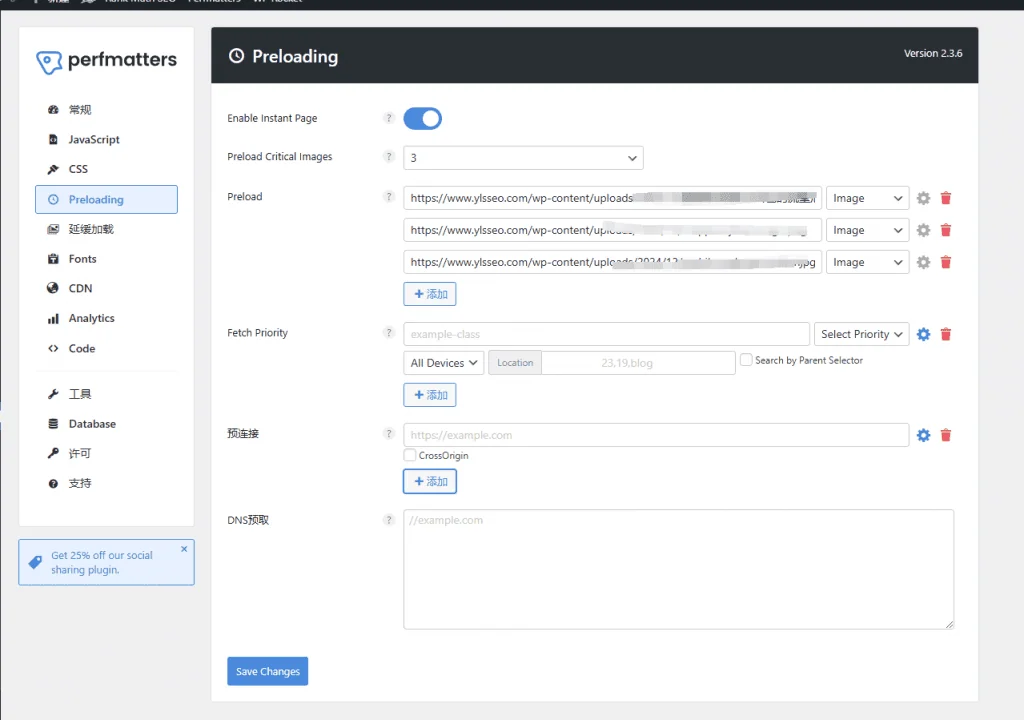Open help tooltip for Enable Instant Page
The image size is (1024, 720).
(389, 118)
